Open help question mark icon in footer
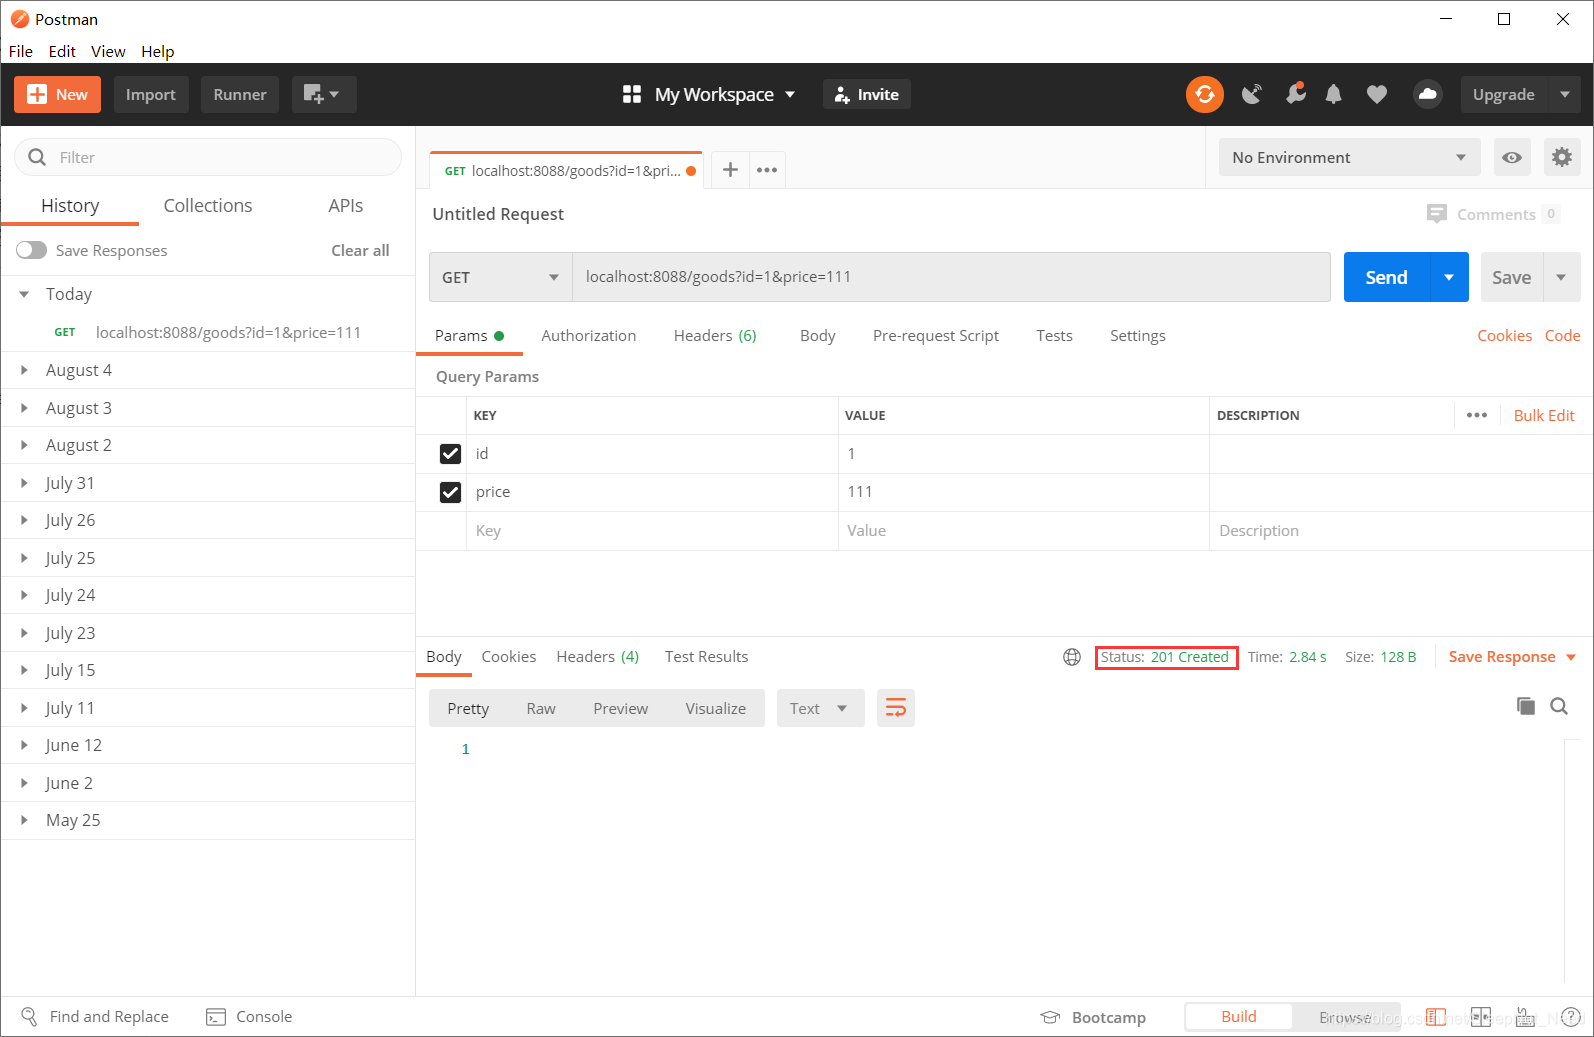Screen dimensions: 1594x1037 (1571, 1017)
